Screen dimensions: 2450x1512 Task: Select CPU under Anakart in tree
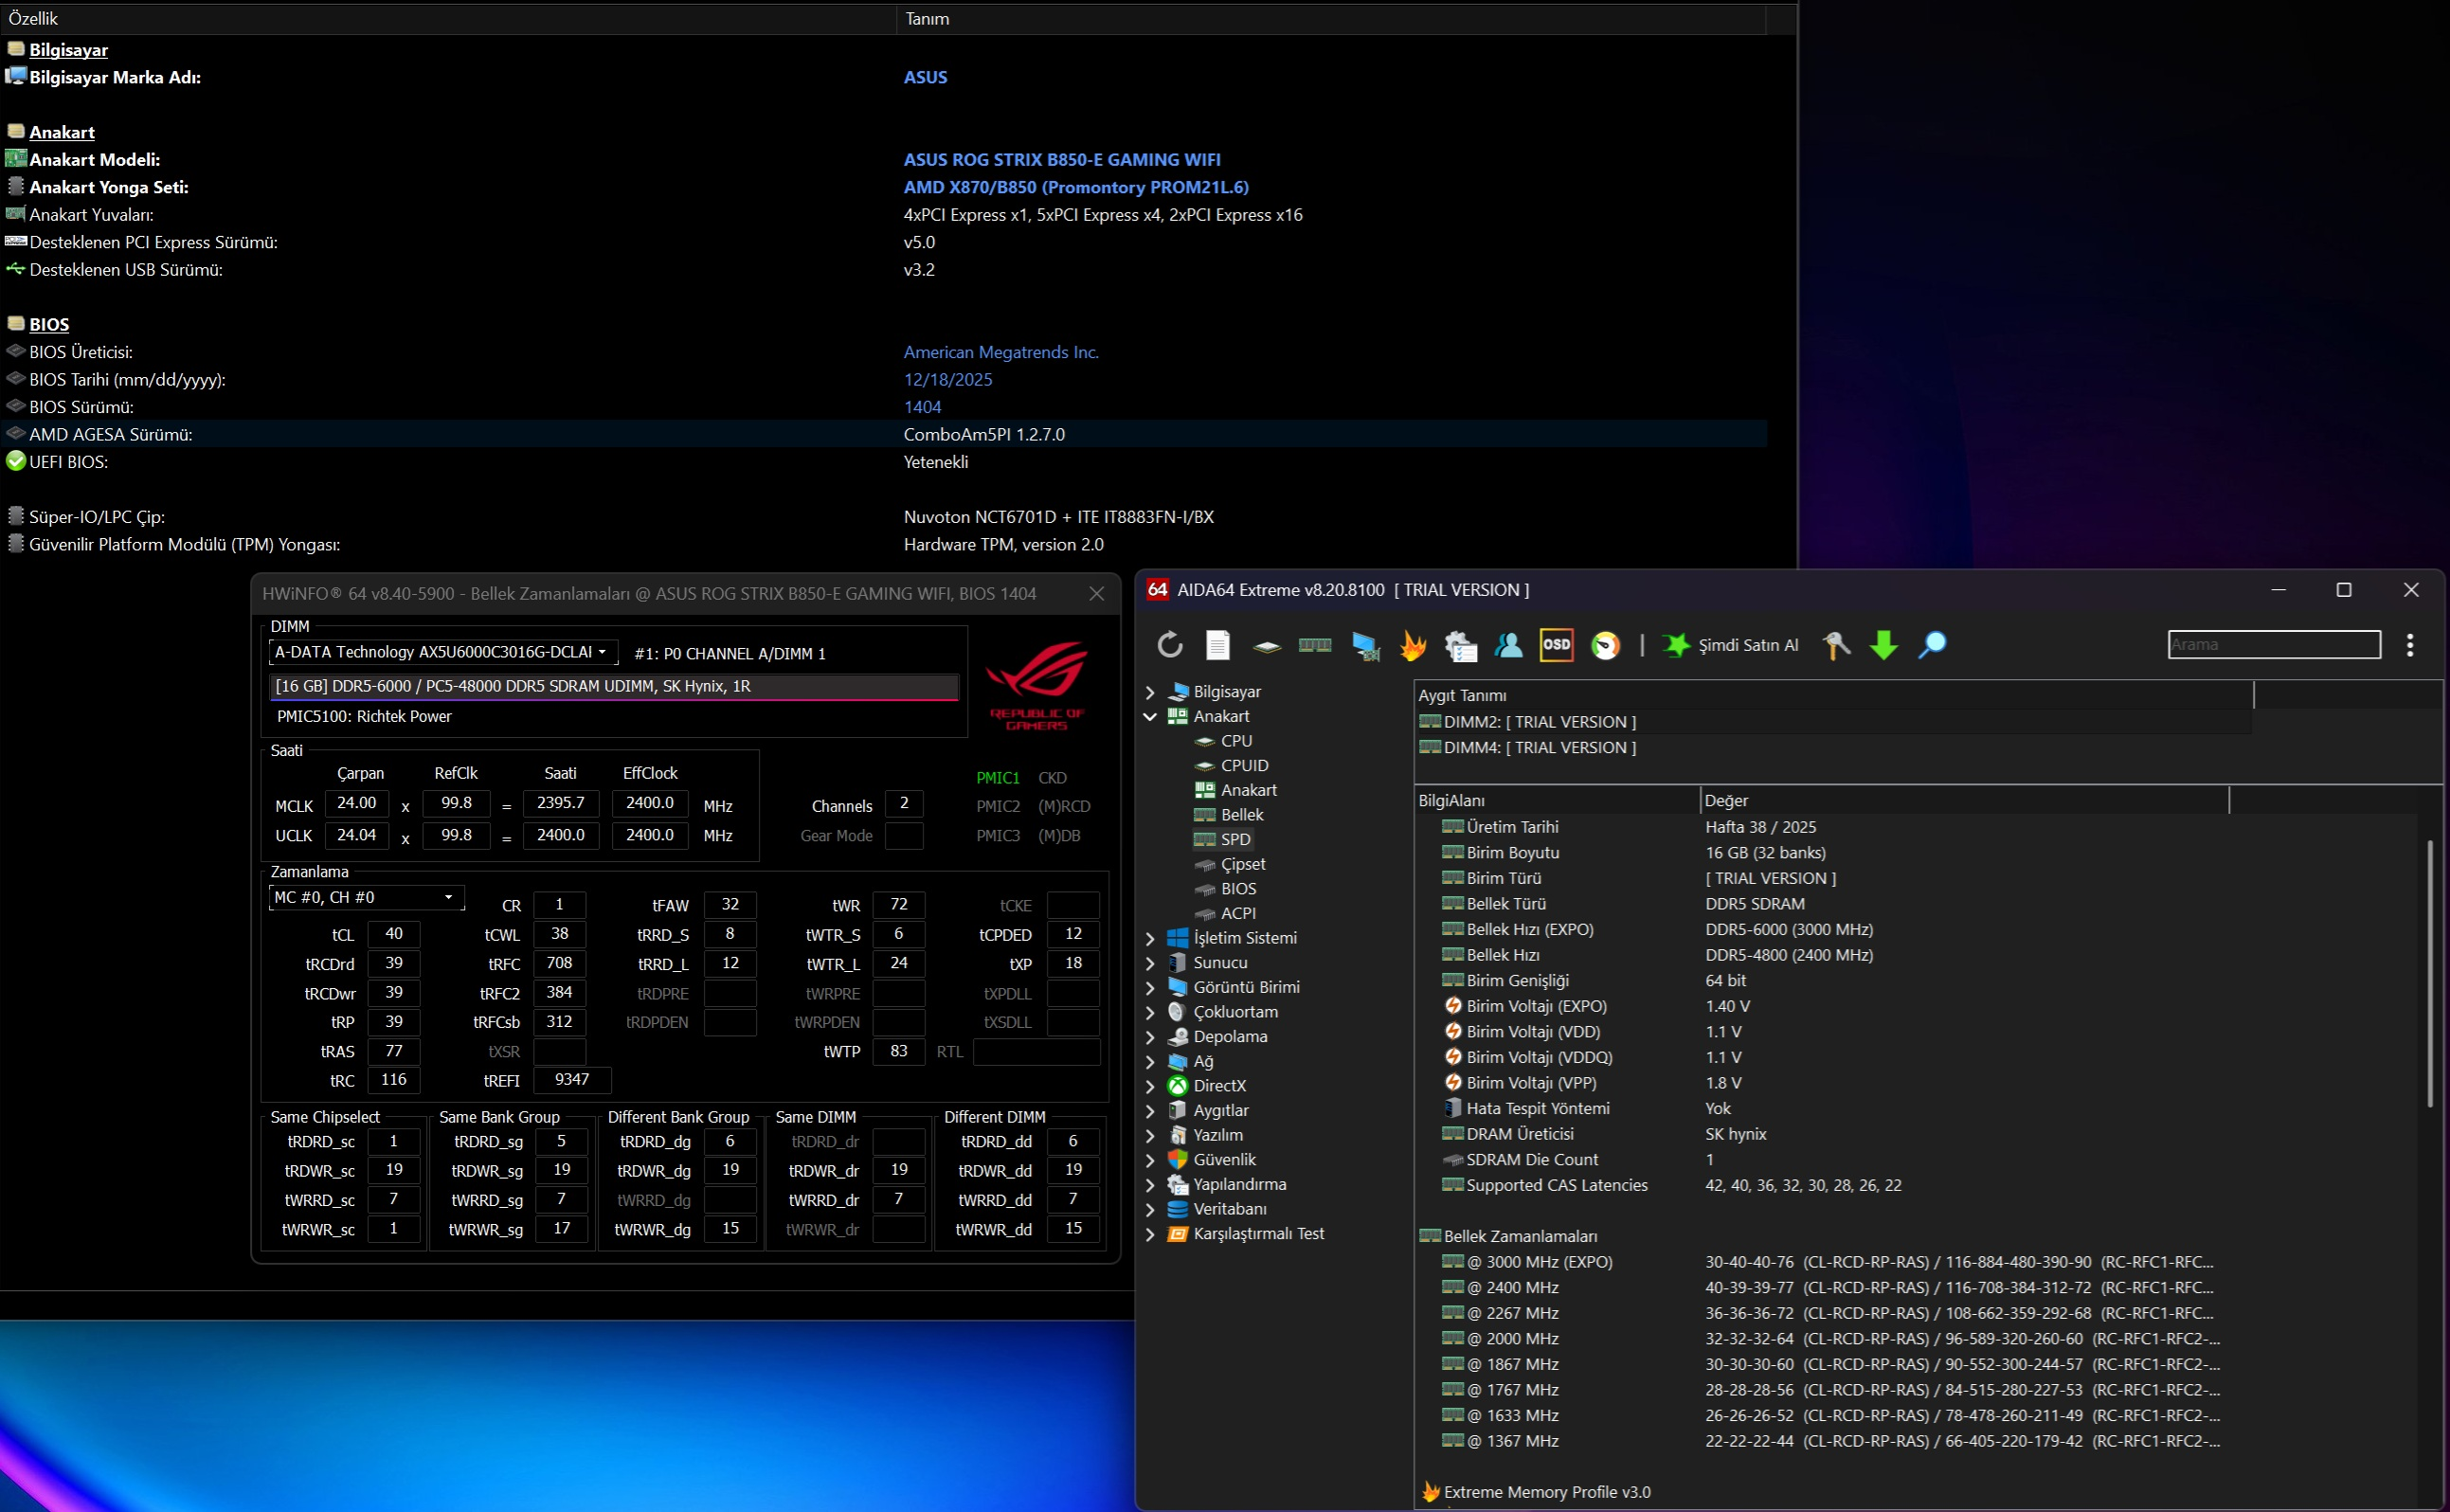1236,741
